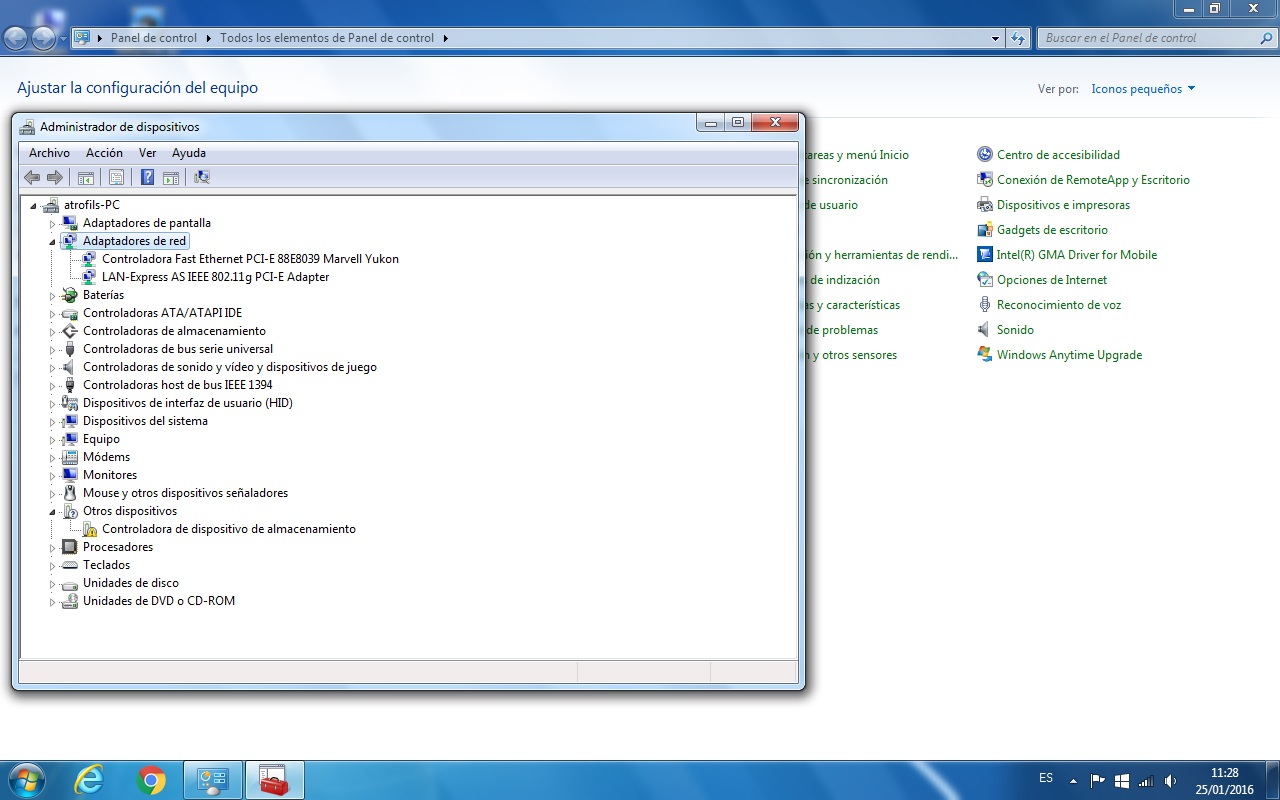Select Controladoras host de bus IEEE 1394
1280x800 pixels.
coord(178,385)
